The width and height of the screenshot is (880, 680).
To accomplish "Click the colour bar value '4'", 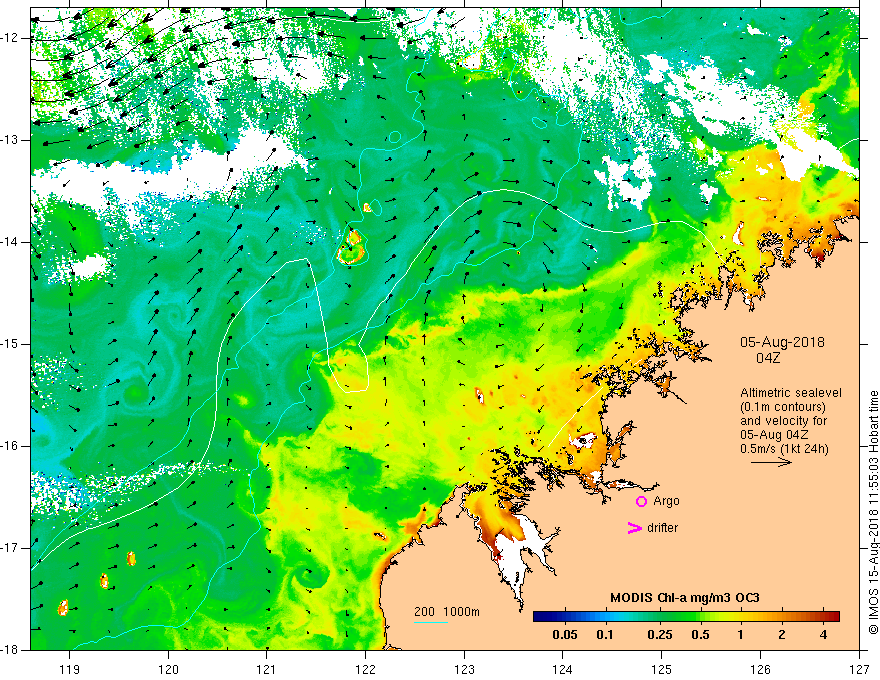I will 823,635.
